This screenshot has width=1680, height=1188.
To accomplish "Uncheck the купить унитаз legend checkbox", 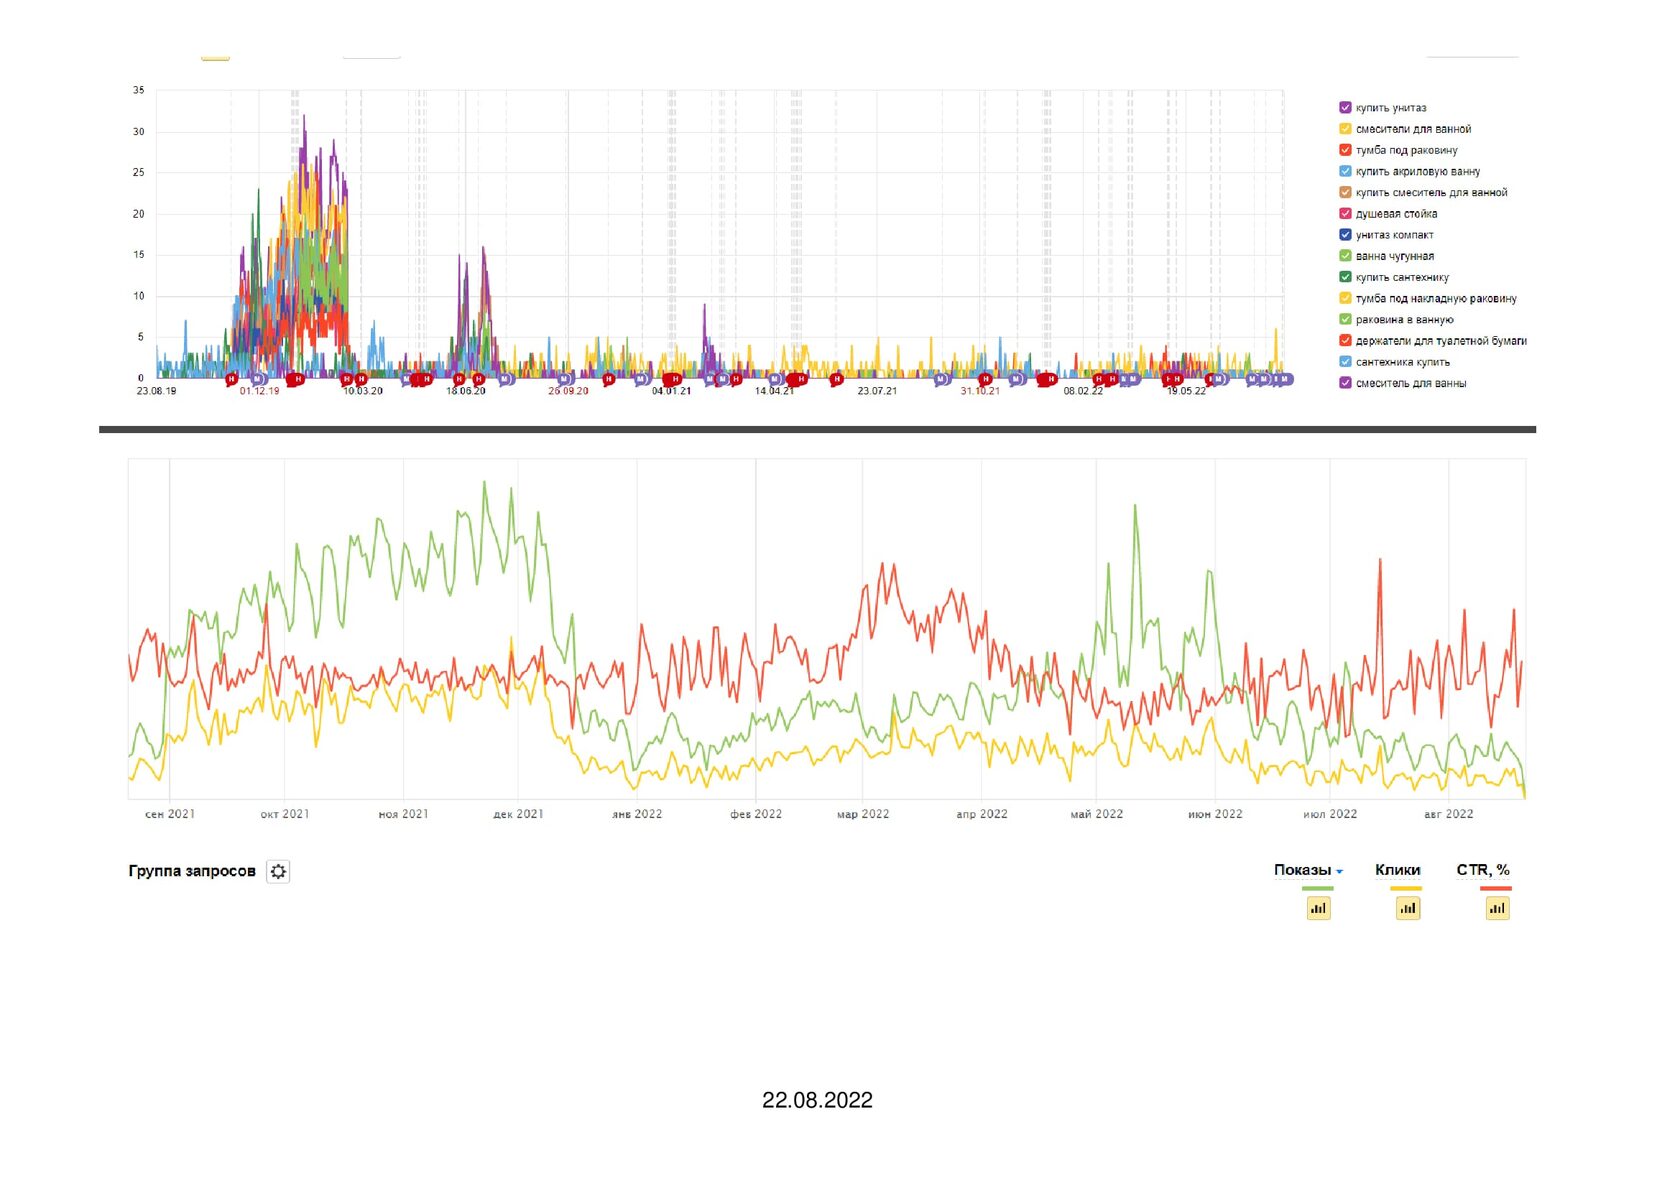I will click(x=1345, y=107).
